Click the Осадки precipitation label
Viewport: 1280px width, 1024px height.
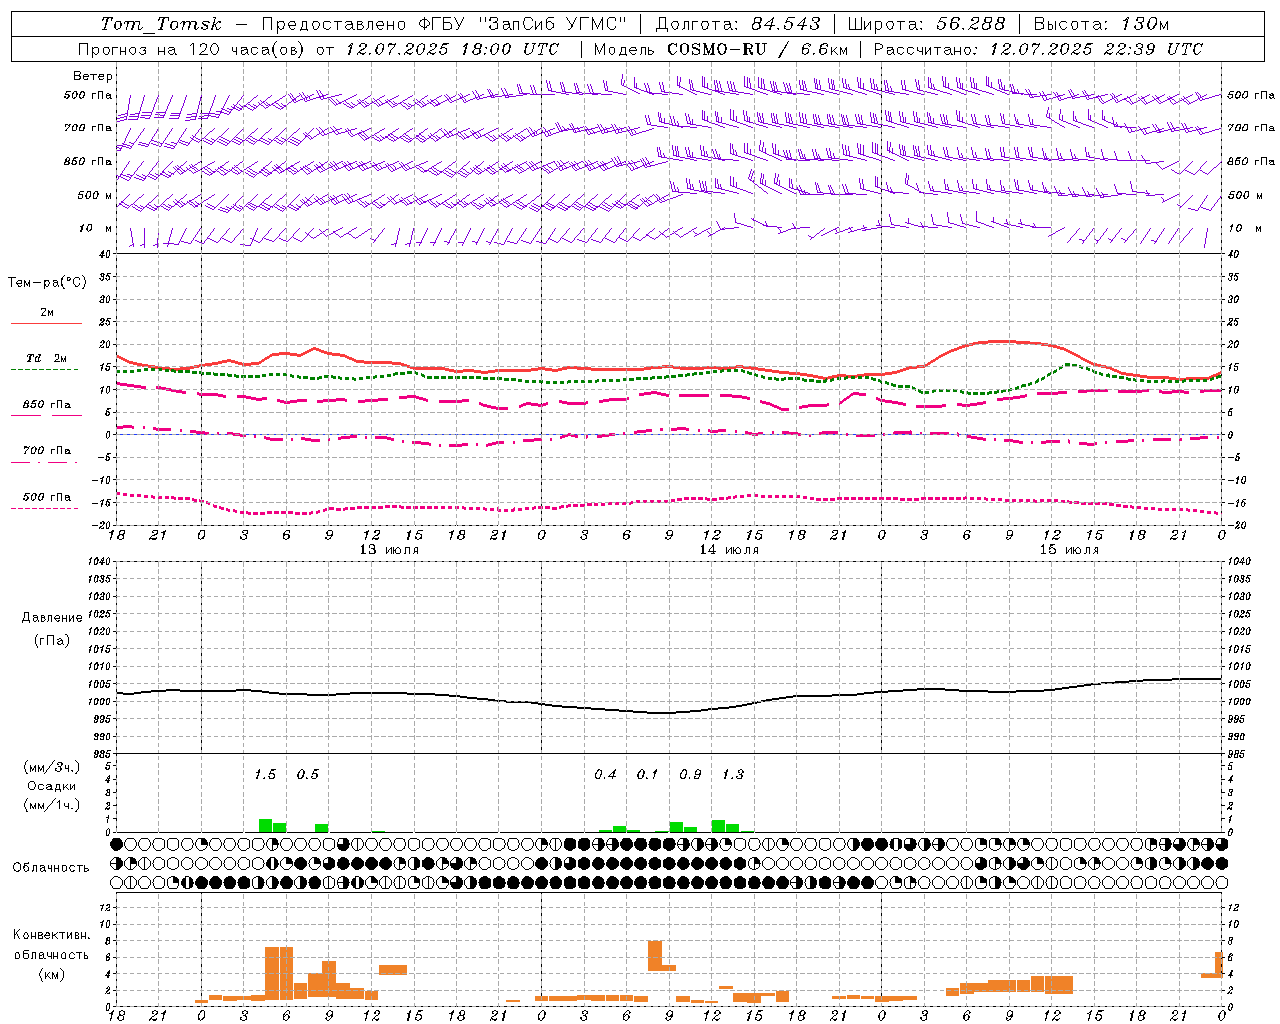tap(52, 786)
